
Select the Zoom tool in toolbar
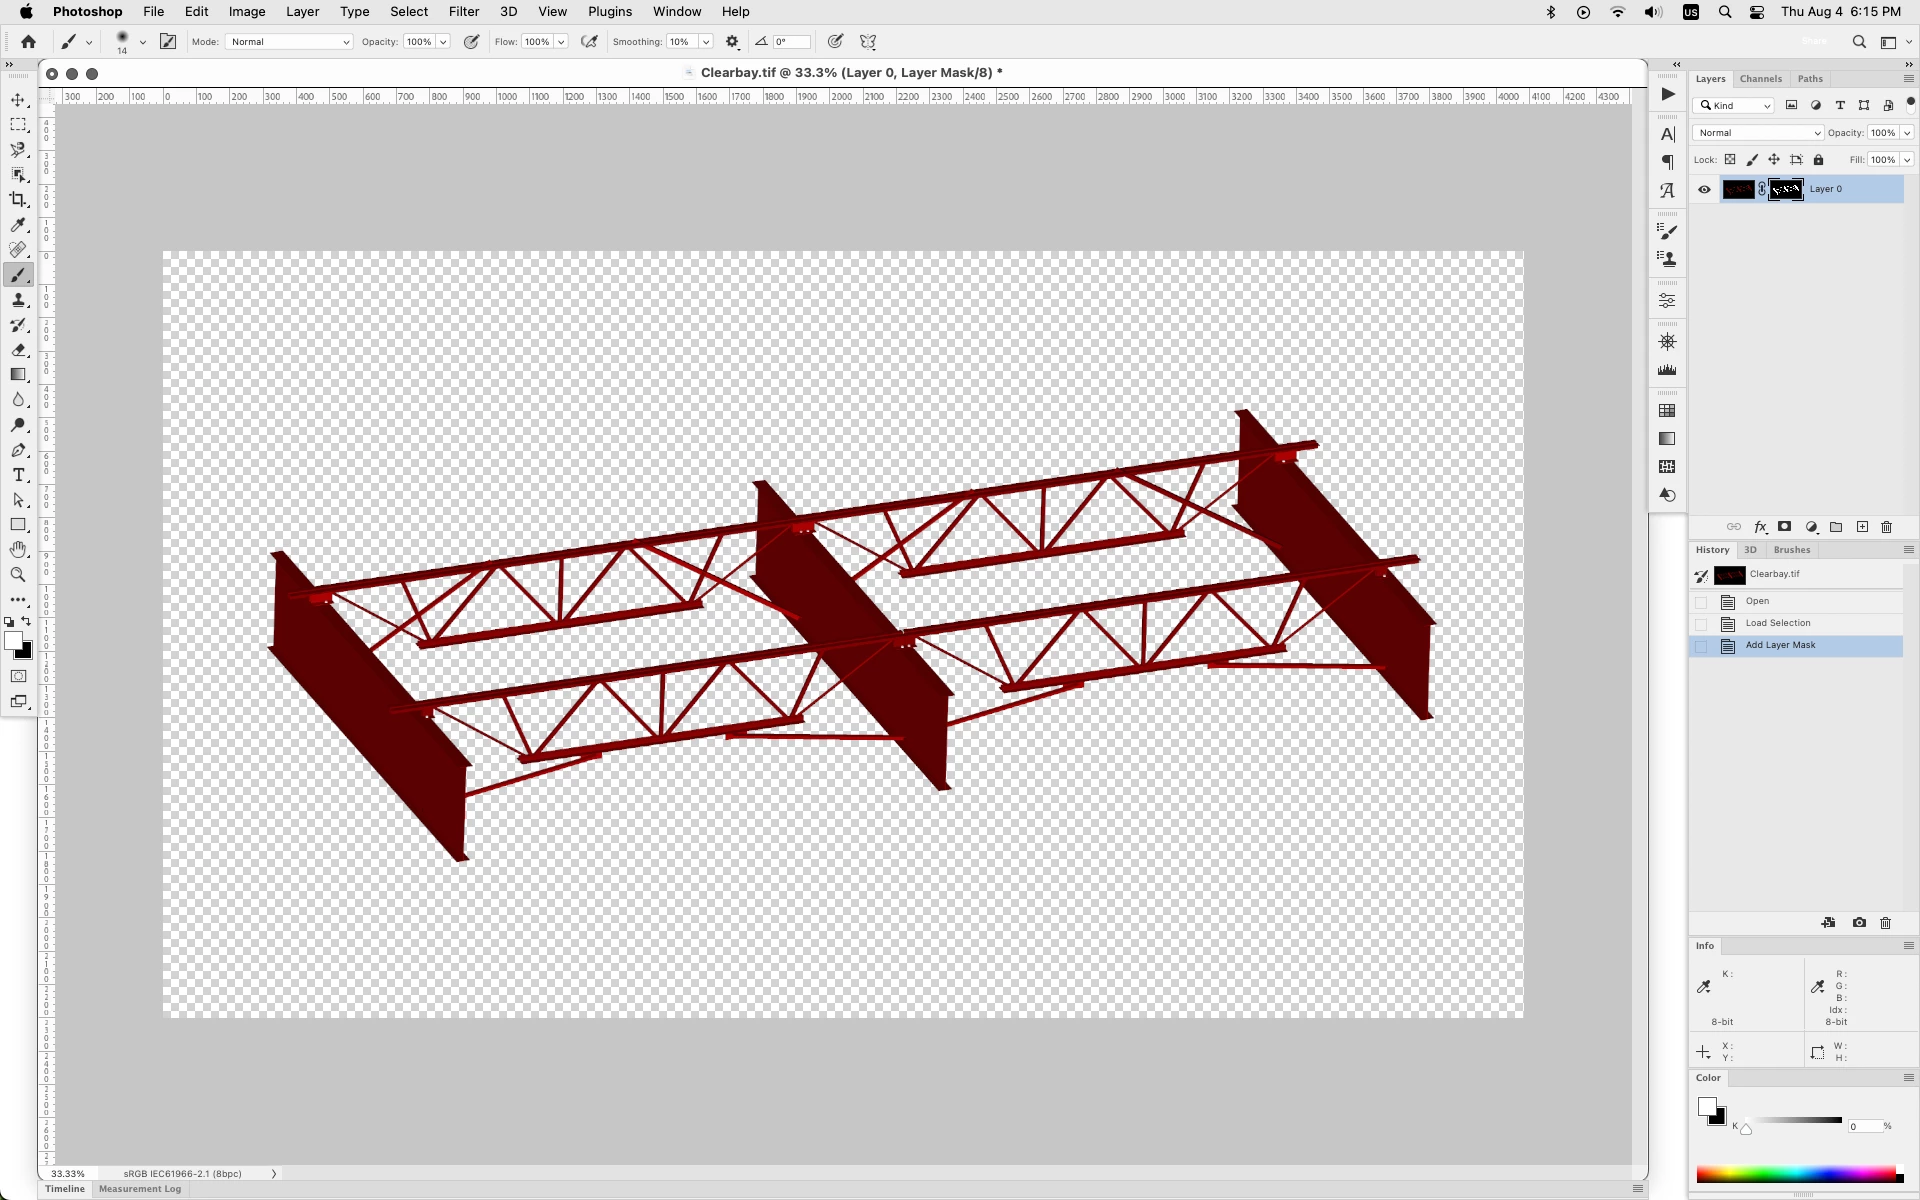[x=18, y=575]
